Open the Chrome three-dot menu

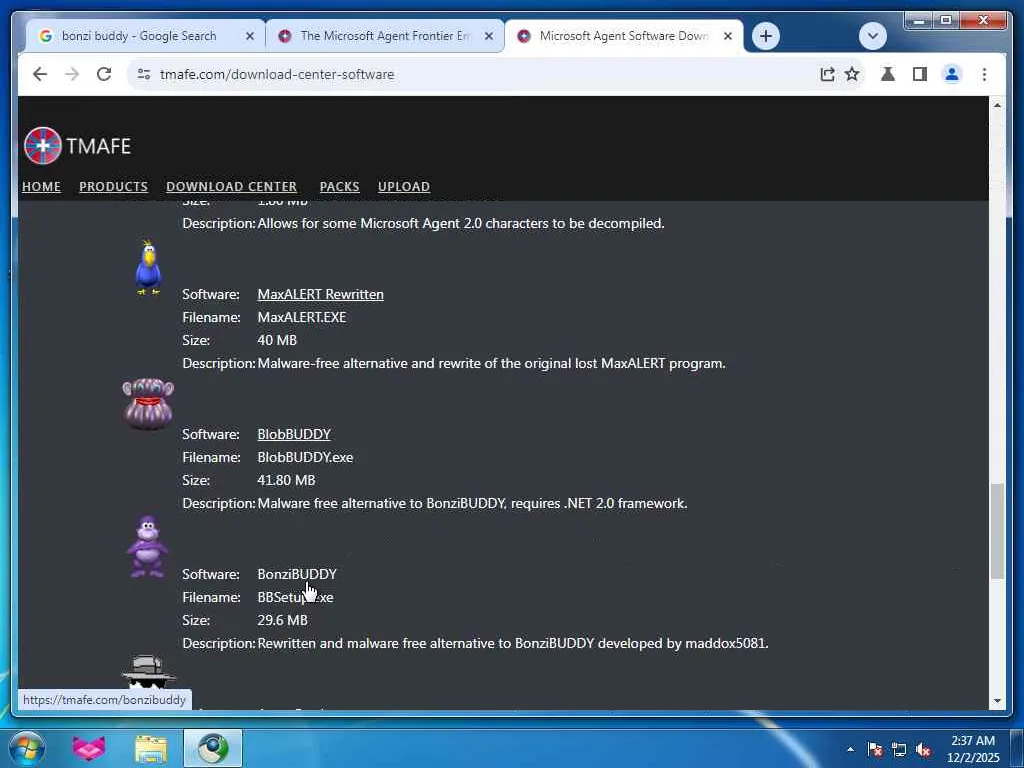pyautogui.click(x=984, y=74)
